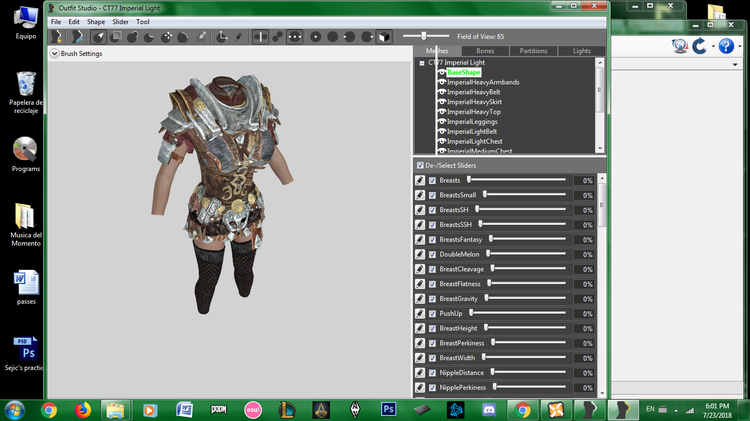Screen dimensions: 750x421
Task: Click the sphere icon with right dot
Action: click(367, 37)
